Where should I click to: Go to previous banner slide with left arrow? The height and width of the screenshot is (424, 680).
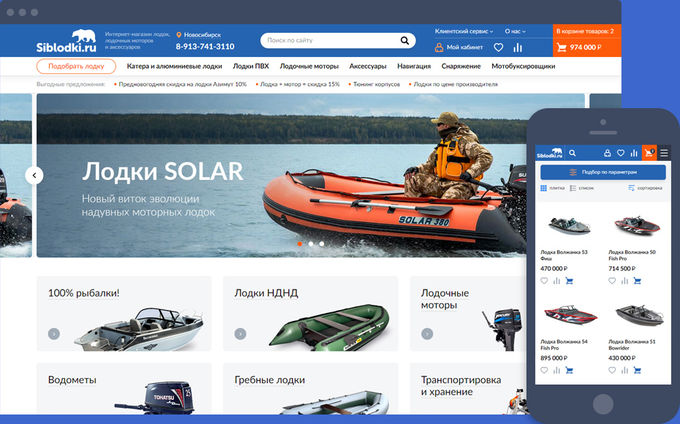point(35,175)
